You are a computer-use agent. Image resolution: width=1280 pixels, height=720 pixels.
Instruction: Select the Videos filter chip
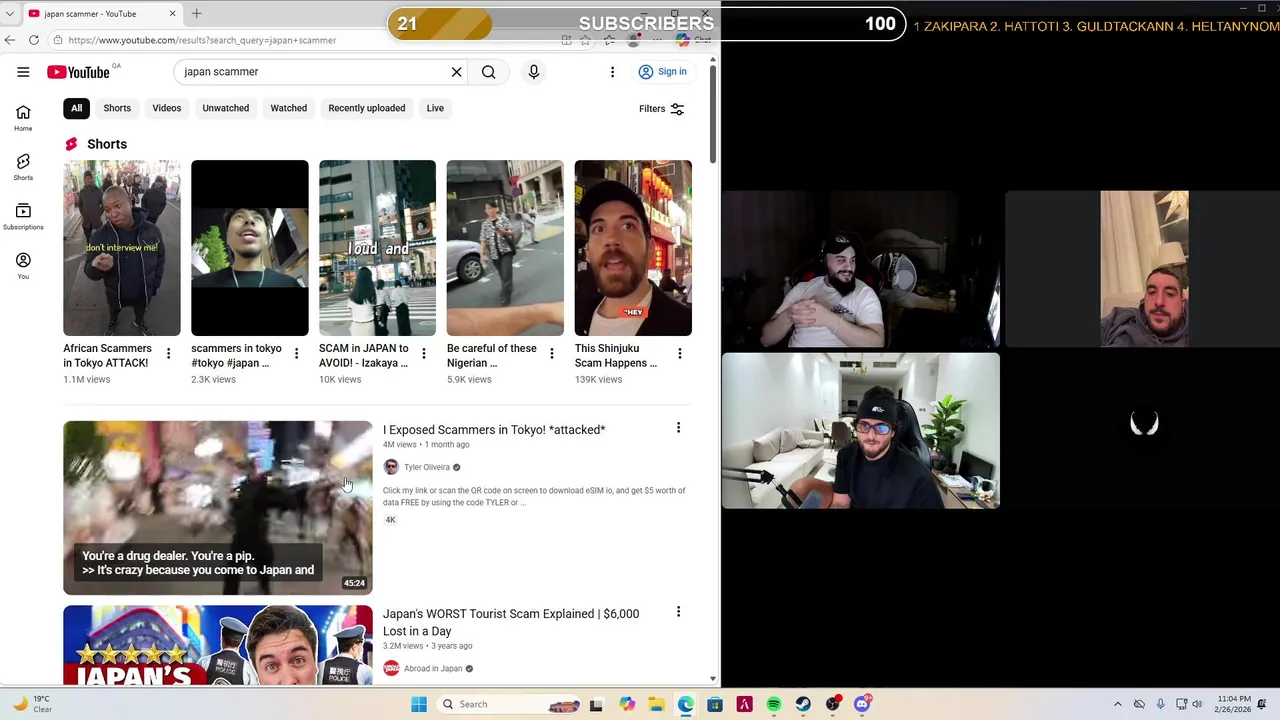pyautogui.click(x=167, y=108)
